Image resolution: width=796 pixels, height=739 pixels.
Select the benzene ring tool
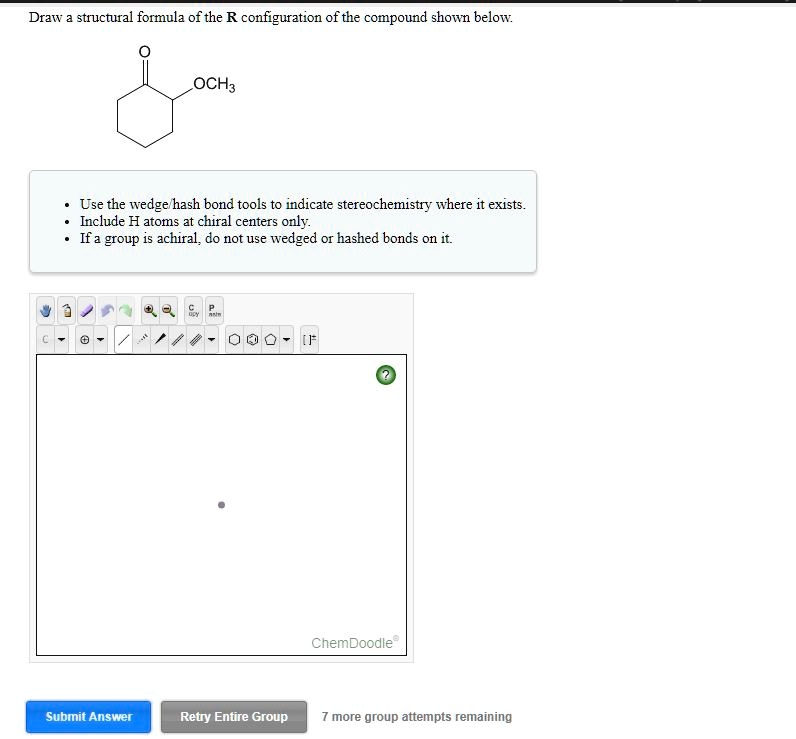coord(252,339)
